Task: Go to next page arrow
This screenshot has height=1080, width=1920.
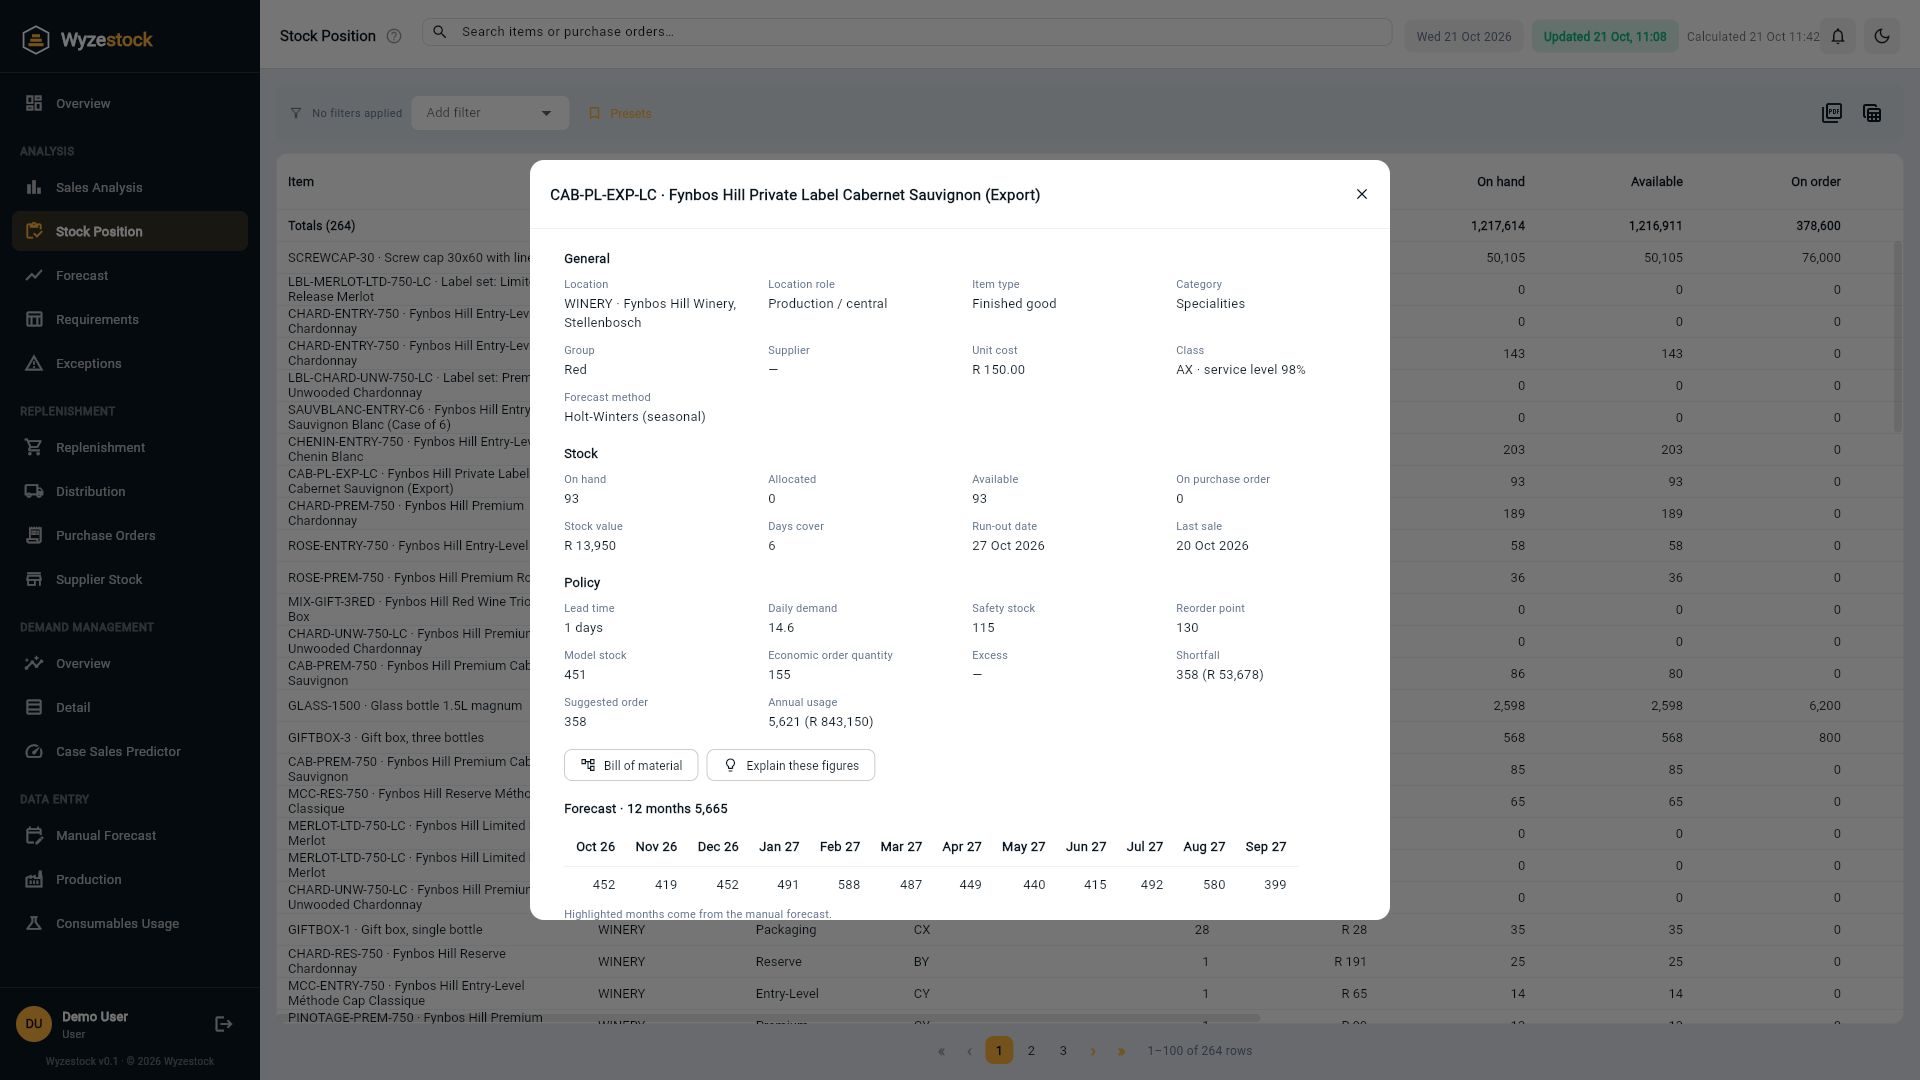Action: (1092, 1050)
